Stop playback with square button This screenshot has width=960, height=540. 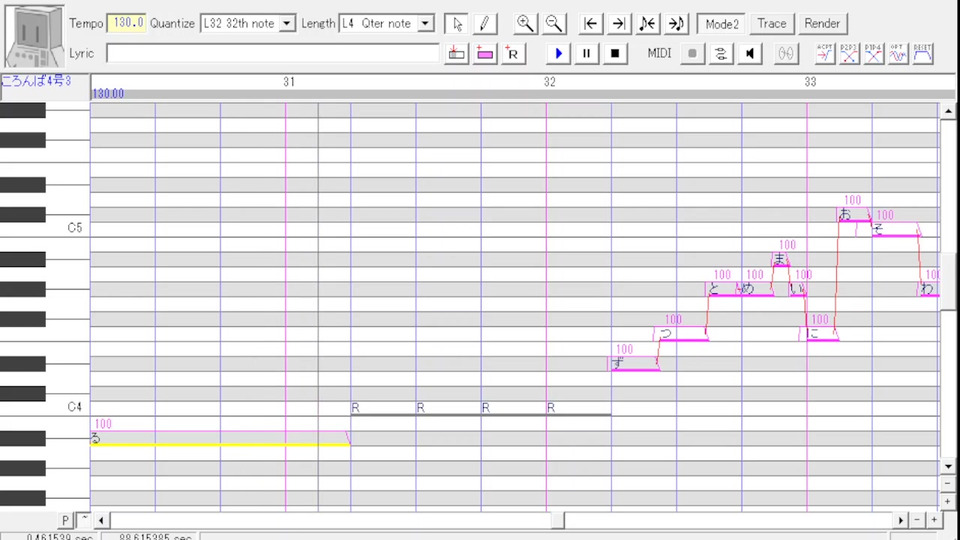[x=615, y=53]
